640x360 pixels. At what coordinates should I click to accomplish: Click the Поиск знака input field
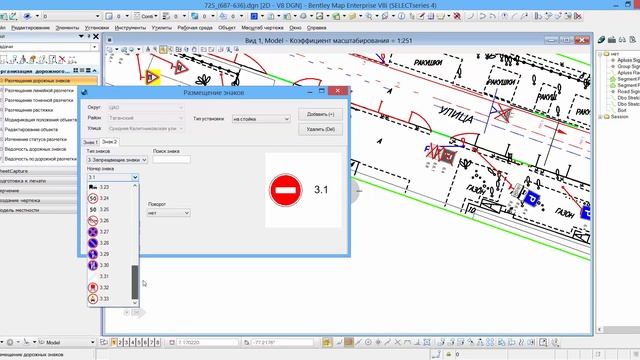click(x=171, y=160)
